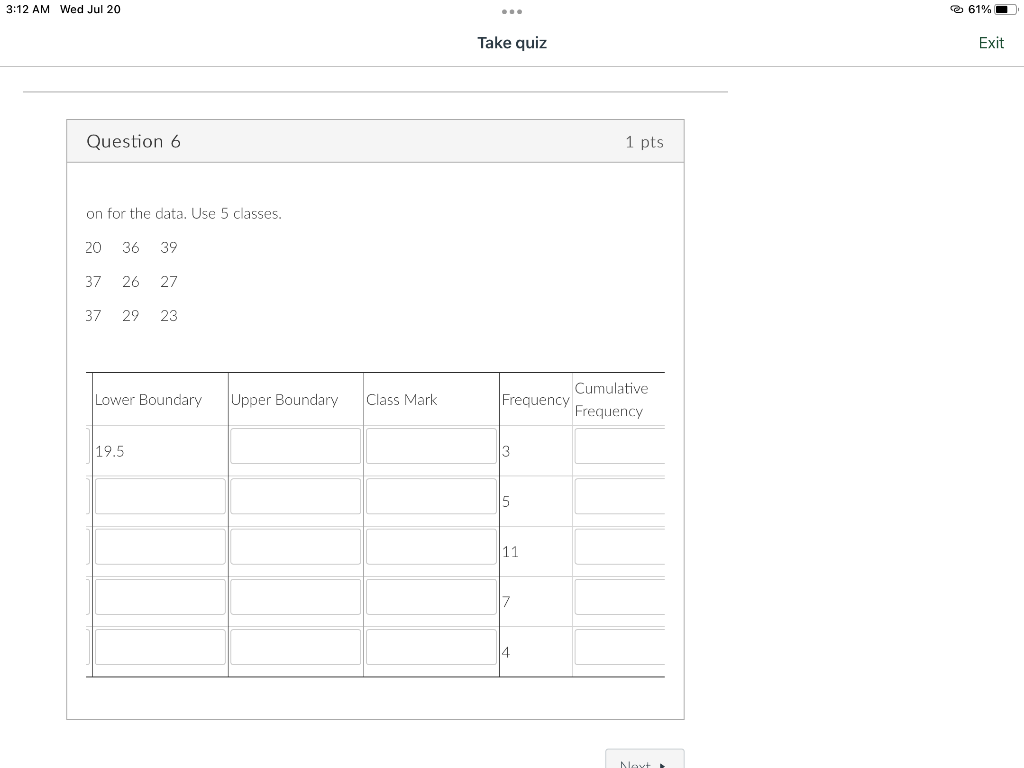Open the three-dot menu at top center
Viewport: 1024px width, 768px height.
point(512,13)
